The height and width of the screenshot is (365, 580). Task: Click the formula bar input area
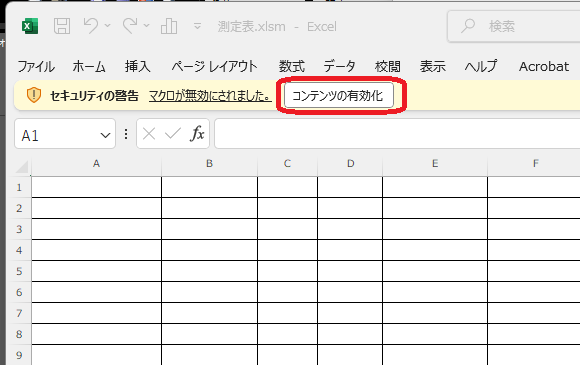(x=397, y=134)
